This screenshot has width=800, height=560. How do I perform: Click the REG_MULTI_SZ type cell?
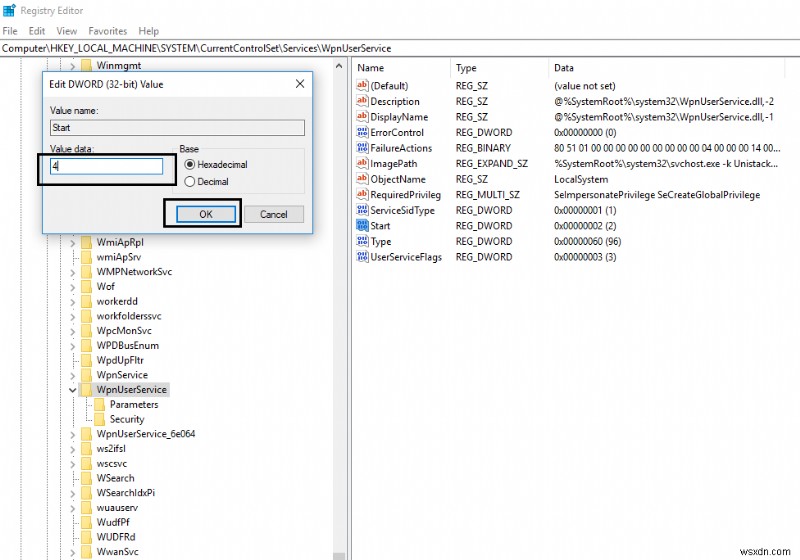[488, 195]
